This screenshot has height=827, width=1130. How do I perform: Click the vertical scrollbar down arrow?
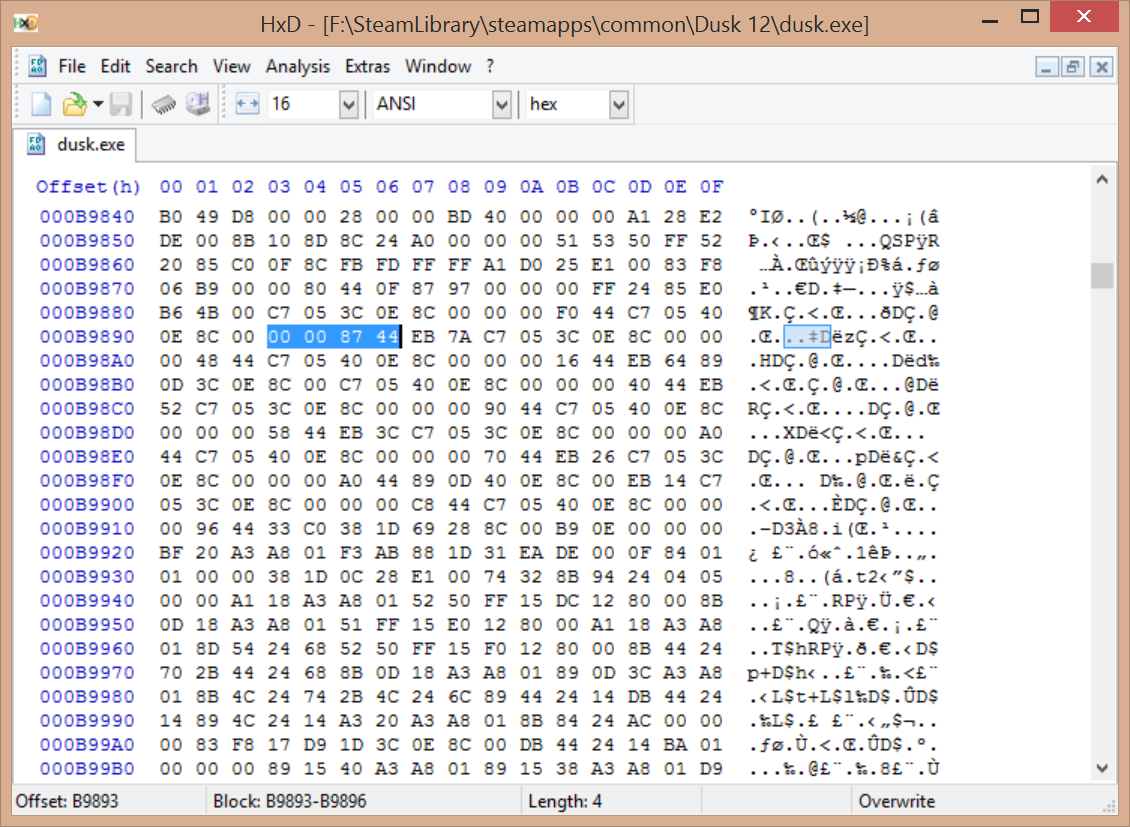1102,767
